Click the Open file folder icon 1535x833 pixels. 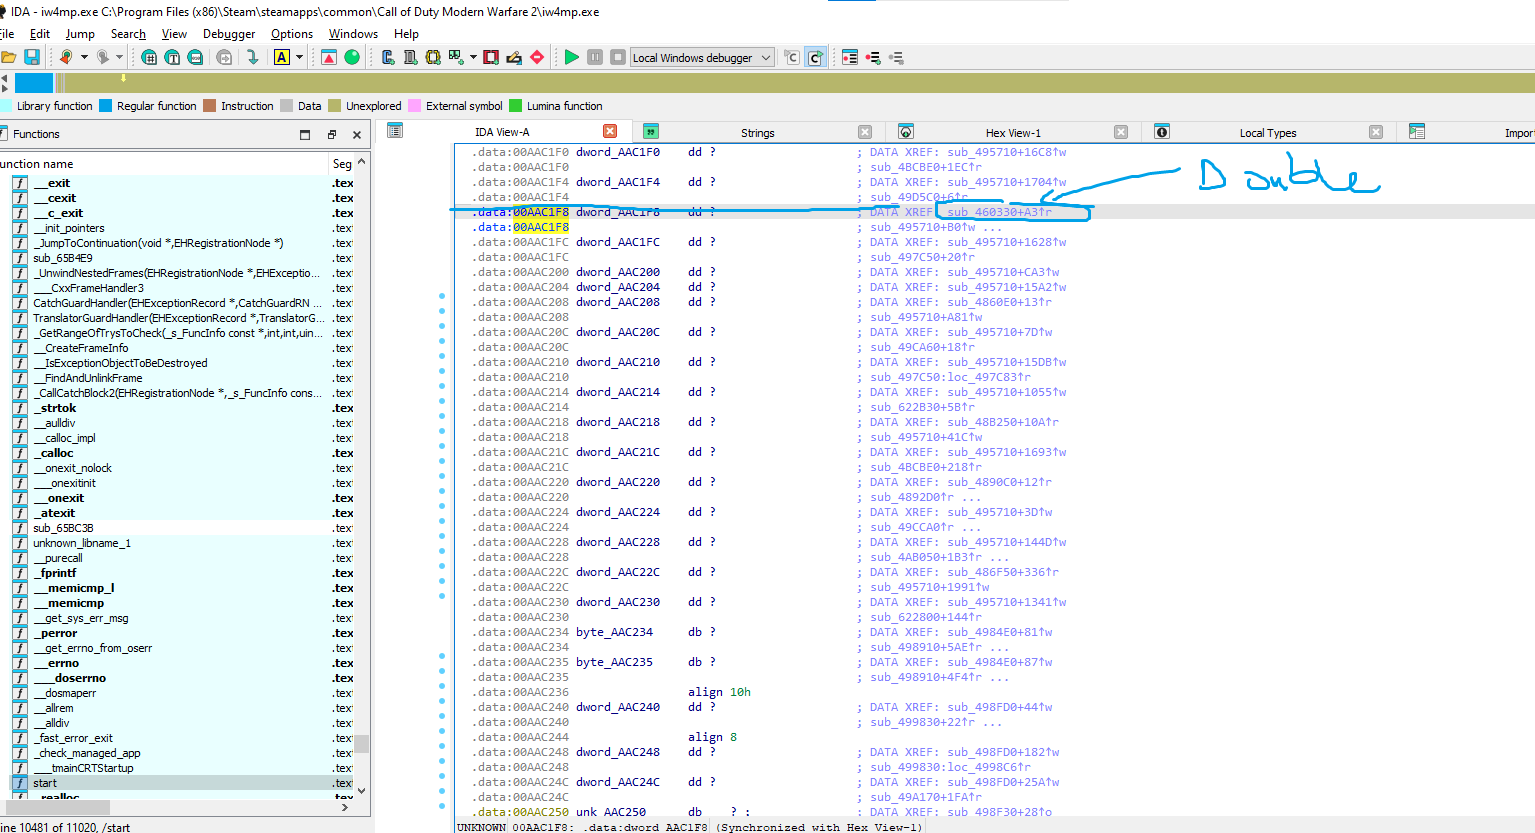[x=8, y=57]
